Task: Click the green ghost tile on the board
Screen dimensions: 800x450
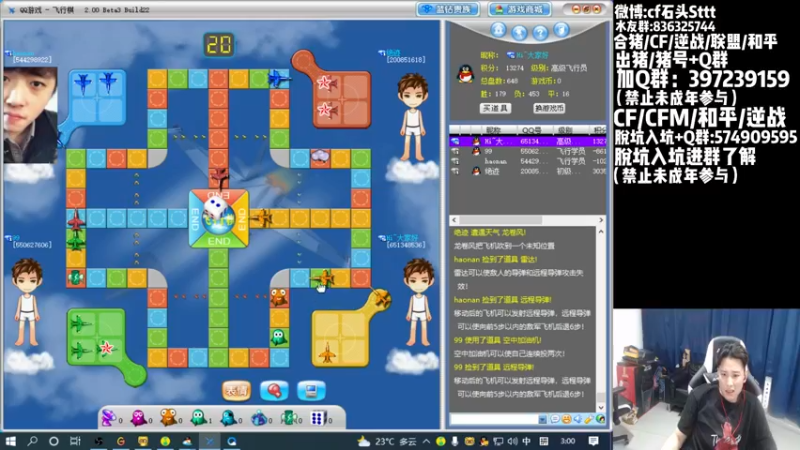Action: point(279,337)
